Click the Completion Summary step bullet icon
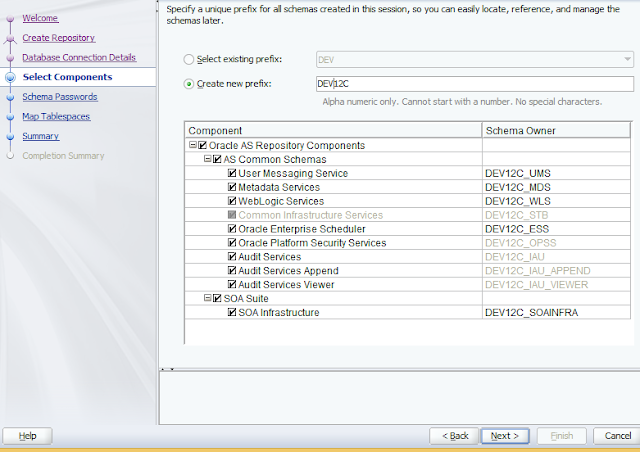Screen dimensions: 640x452 tap(11, 156)
